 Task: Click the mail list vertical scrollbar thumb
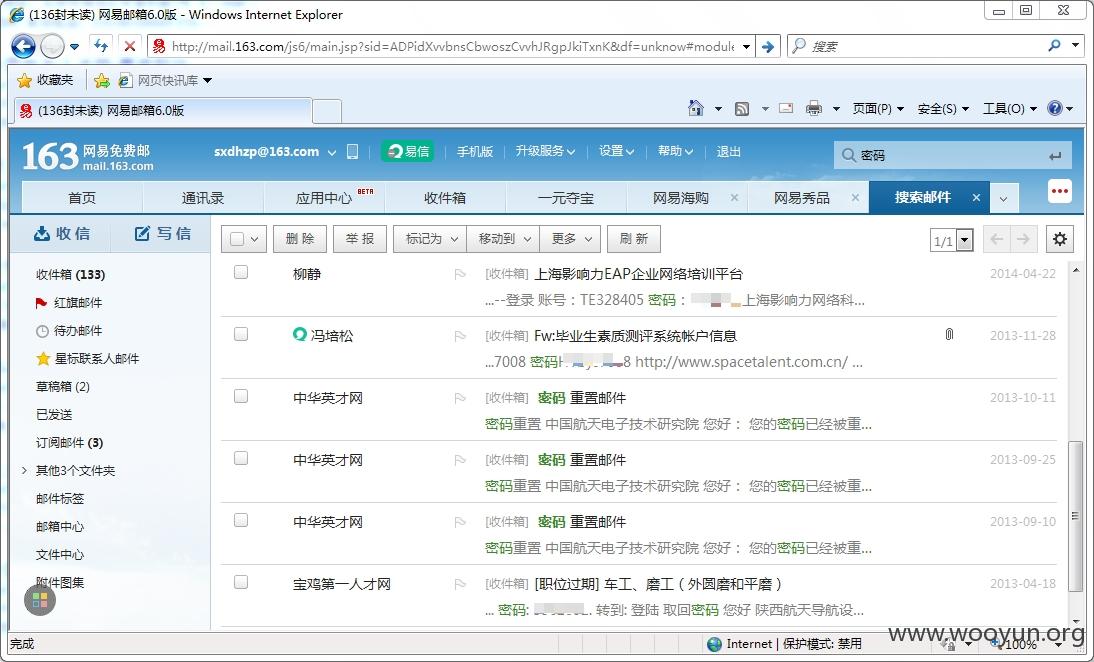[1075, 516]
